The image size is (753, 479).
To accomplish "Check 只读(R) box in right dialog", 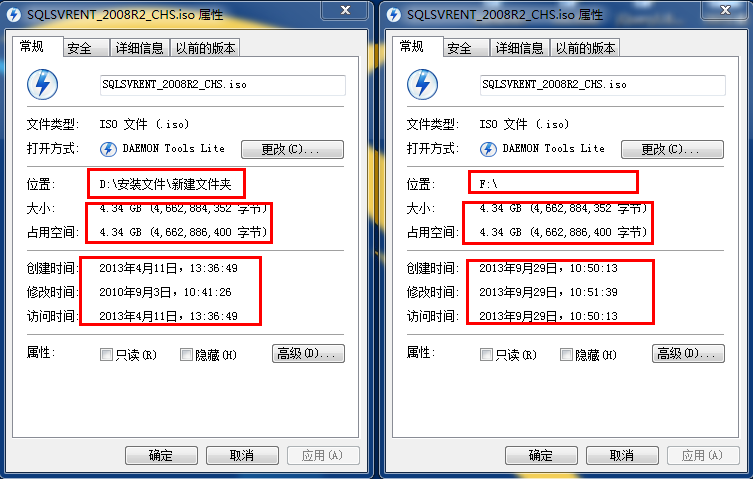I will [486, 355].
